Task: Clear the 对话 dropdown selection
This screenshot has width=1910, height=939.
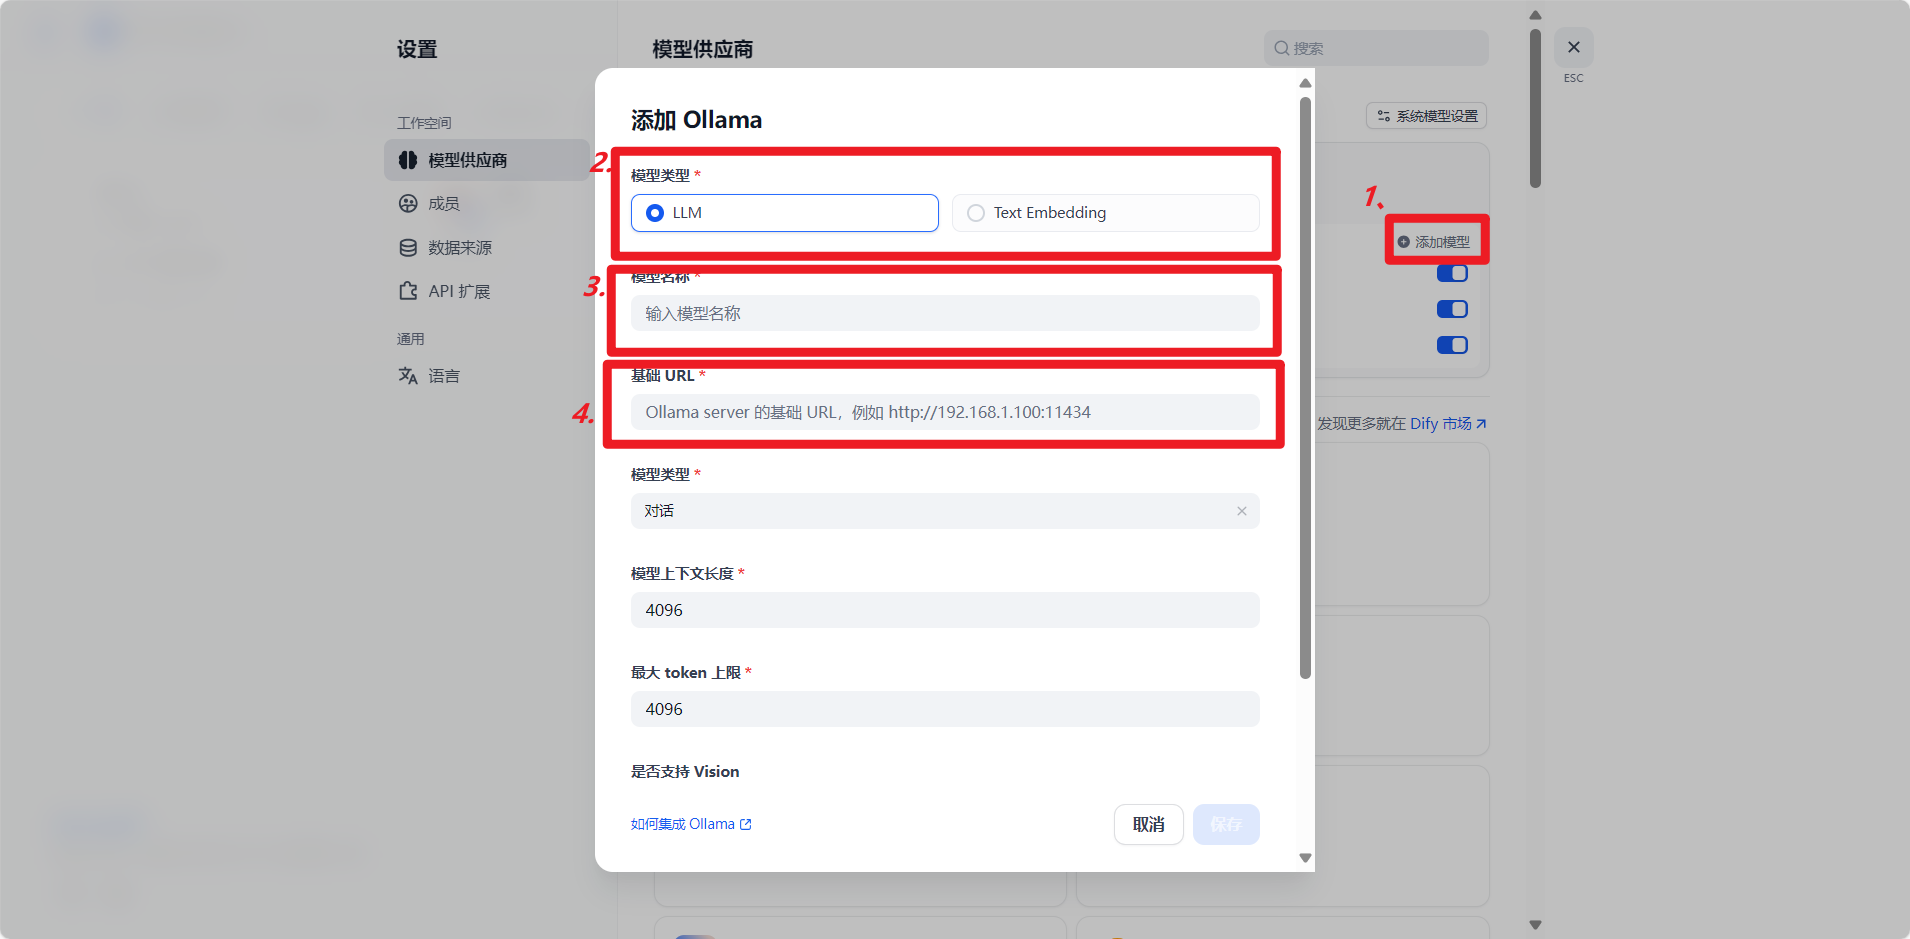Action: tap(1241, 511)
